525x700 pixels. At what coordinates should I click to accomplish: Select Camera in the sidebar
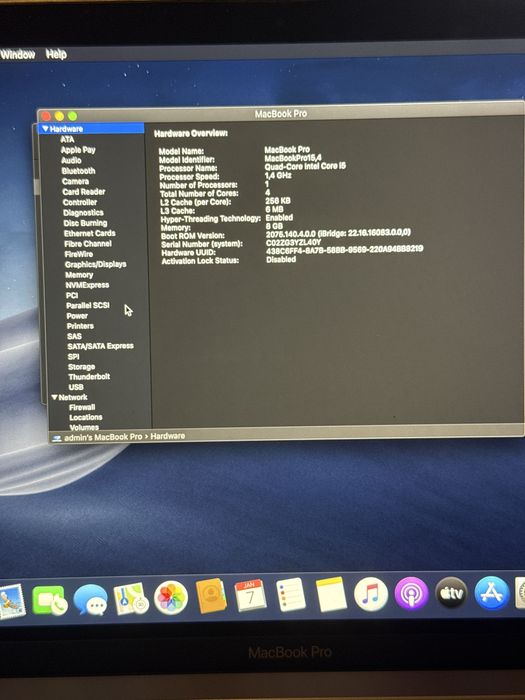click(x=75, y=181)
